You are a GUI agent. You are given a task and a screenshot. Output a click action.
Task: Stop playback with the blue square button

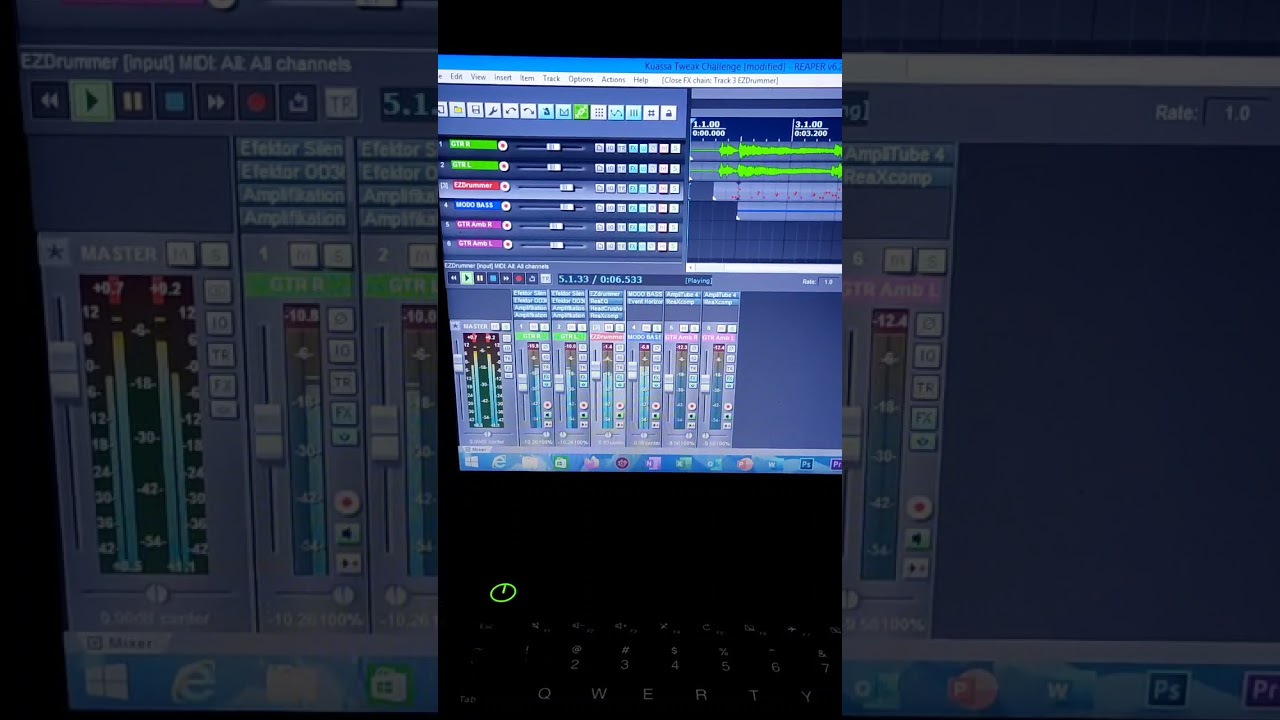point(493,278)
